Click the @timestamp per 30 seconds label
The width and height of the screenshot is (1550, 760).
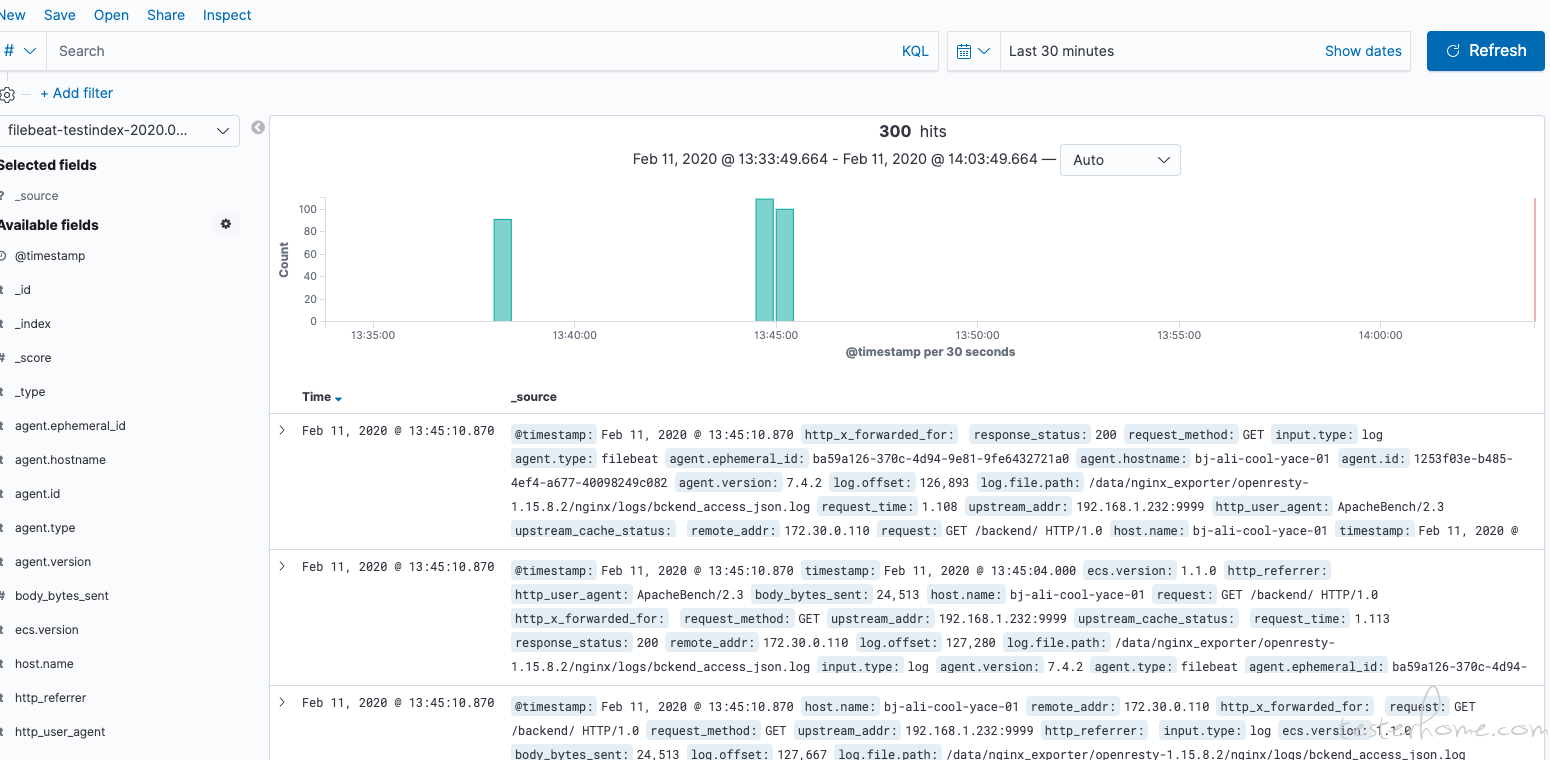click(x=930, y=352)
